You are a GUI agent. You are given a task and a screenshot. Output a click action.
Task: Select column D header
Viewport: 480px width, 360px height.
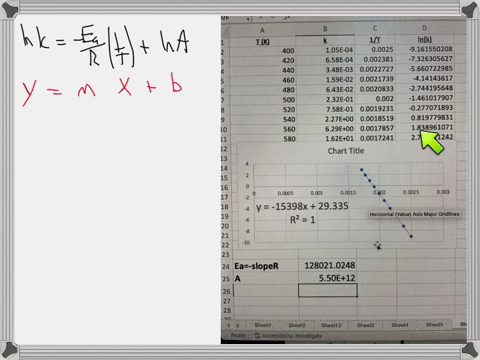click(424, 28)
